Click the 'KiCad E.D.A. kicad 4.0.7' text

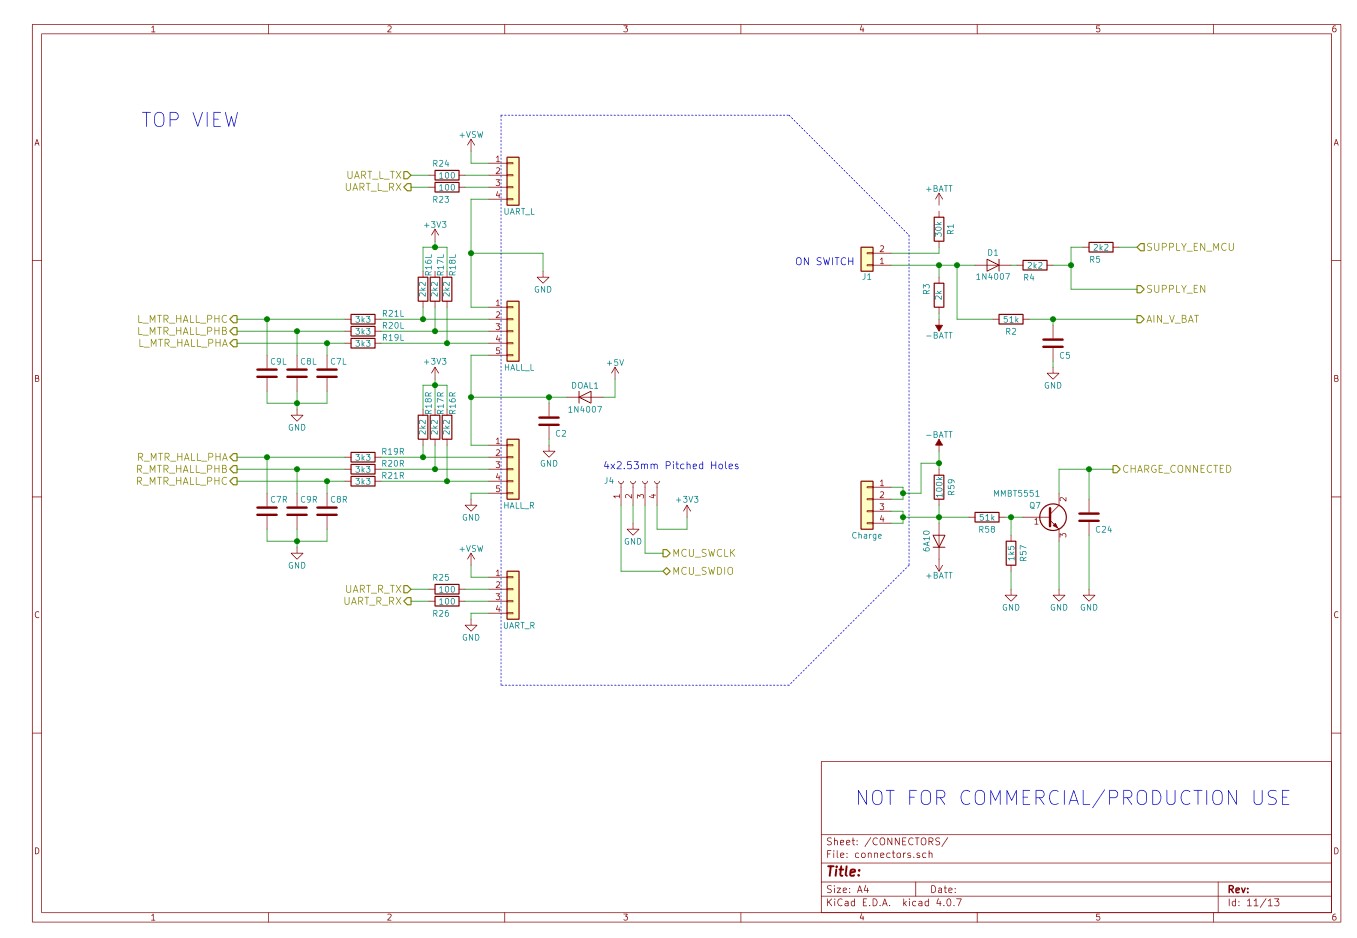pyautogui.click(x=894, y=902)
